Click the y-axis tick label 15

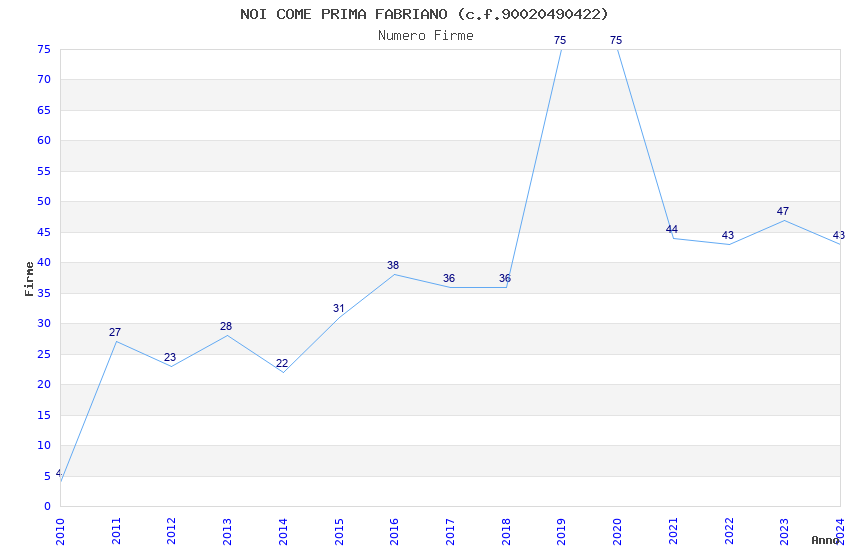(x=44, y=415)
